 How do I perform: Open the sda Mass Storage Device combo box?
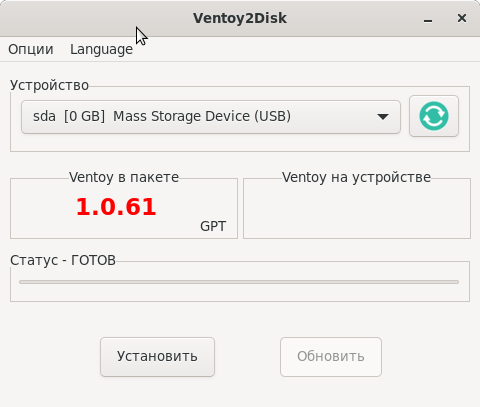coord(211,117)
